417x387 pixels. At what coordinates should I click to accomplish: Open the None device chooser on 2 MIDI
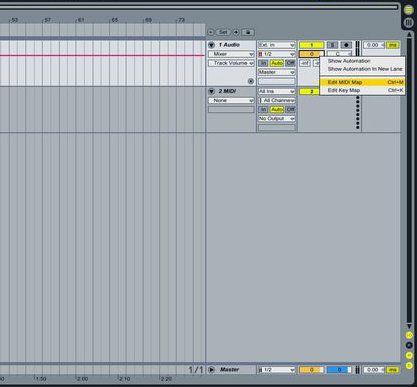(231, 100)
